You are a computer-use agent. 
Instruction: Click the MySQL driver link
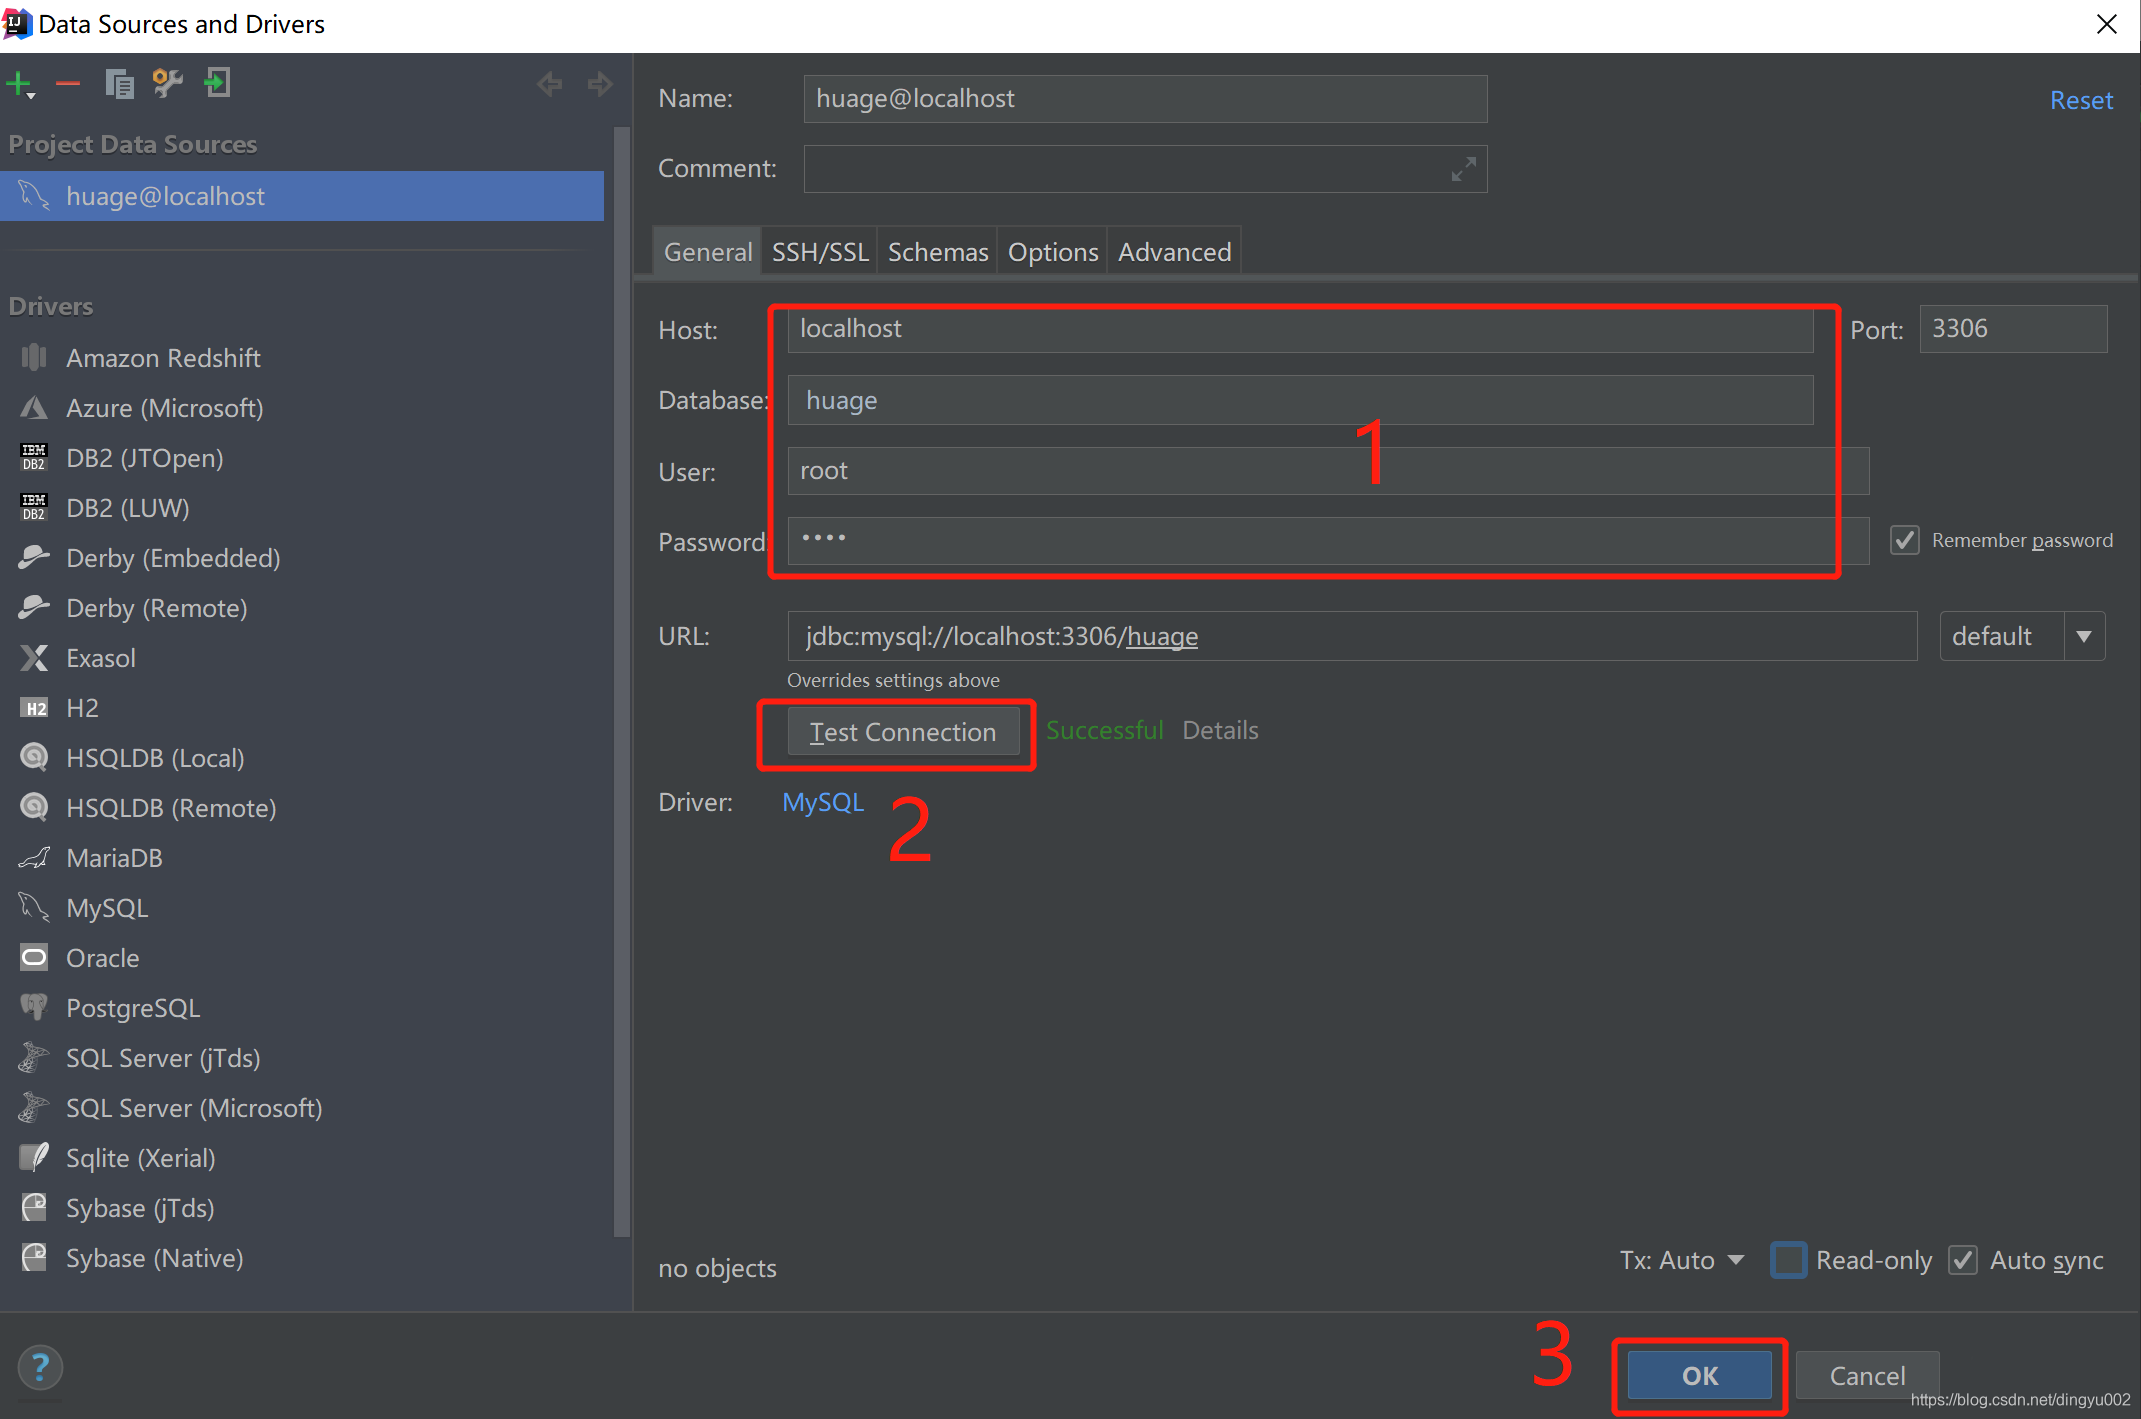pos(822,802)
